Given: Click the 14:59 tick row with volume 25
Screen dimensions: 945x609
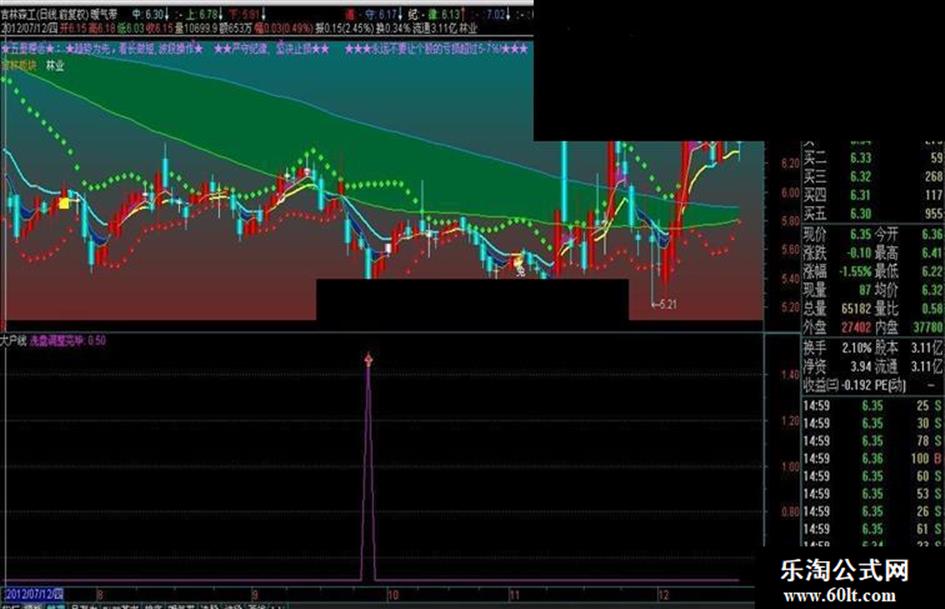Looking at the screenshot, I should pyautogui.click(x=873, y=406).
